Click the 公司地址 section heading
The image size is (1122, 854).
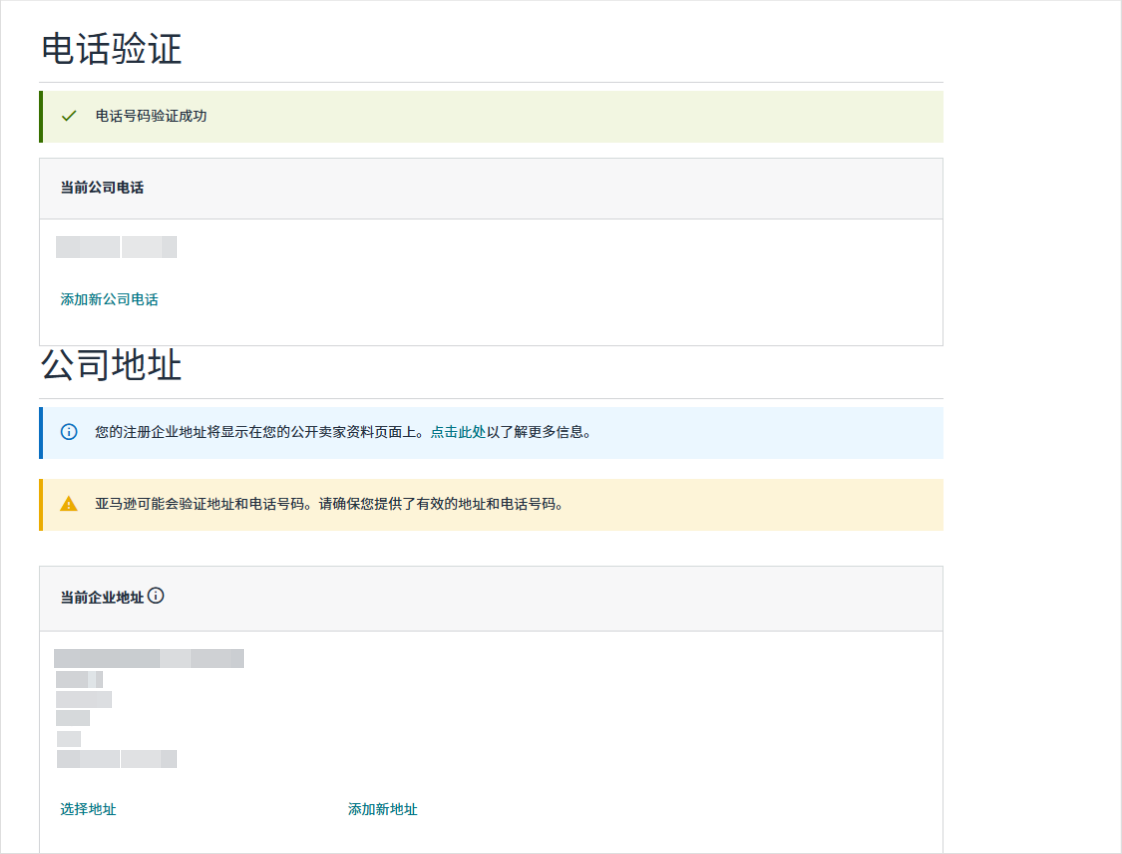point(112,366)
